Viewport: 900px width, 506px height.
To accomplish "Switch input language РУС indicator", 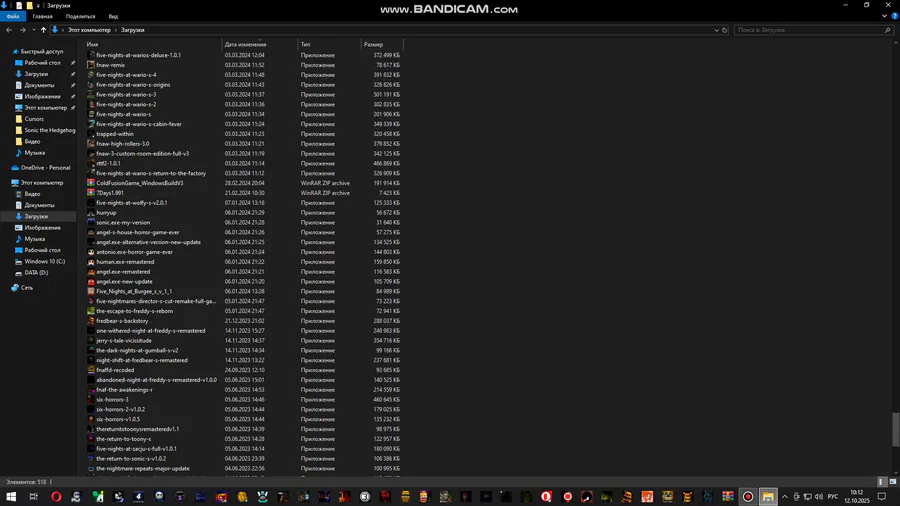I will tap(832, 496).
